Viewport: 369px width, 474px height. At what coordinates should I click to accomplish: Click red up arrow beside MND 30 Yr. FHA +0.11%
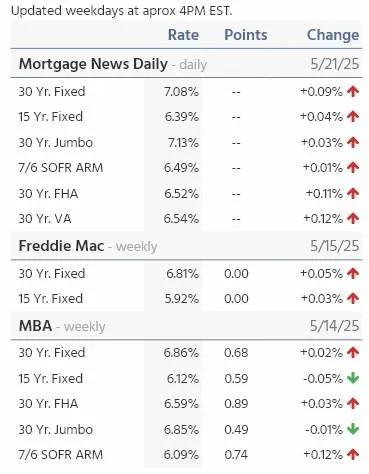click(353, 193)
